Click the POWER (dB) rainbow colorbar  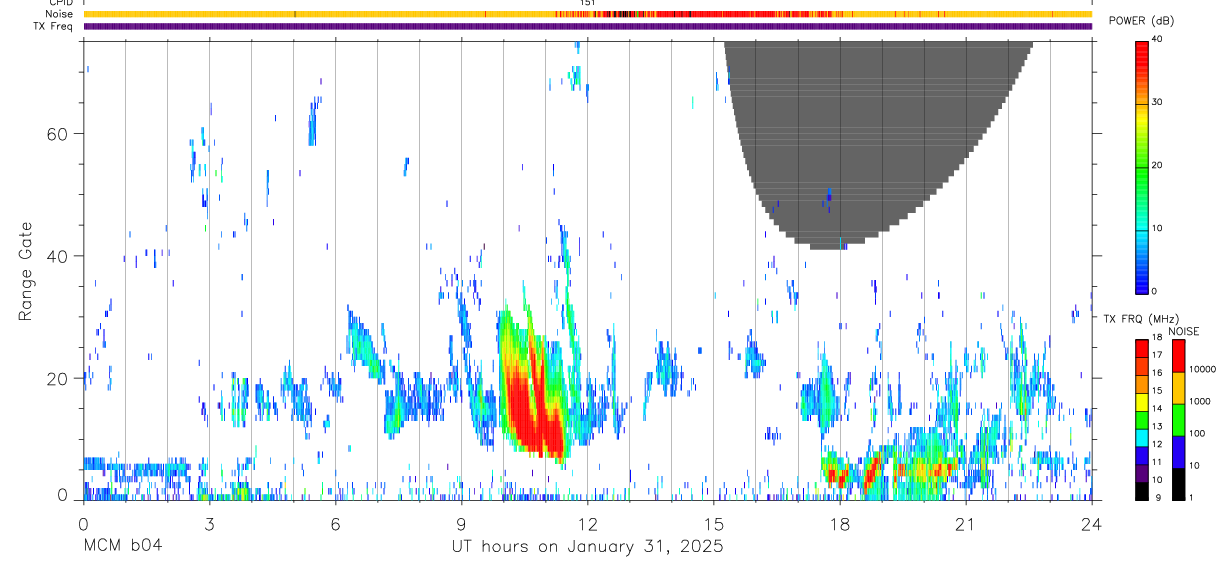click(x=1141, y=166)
